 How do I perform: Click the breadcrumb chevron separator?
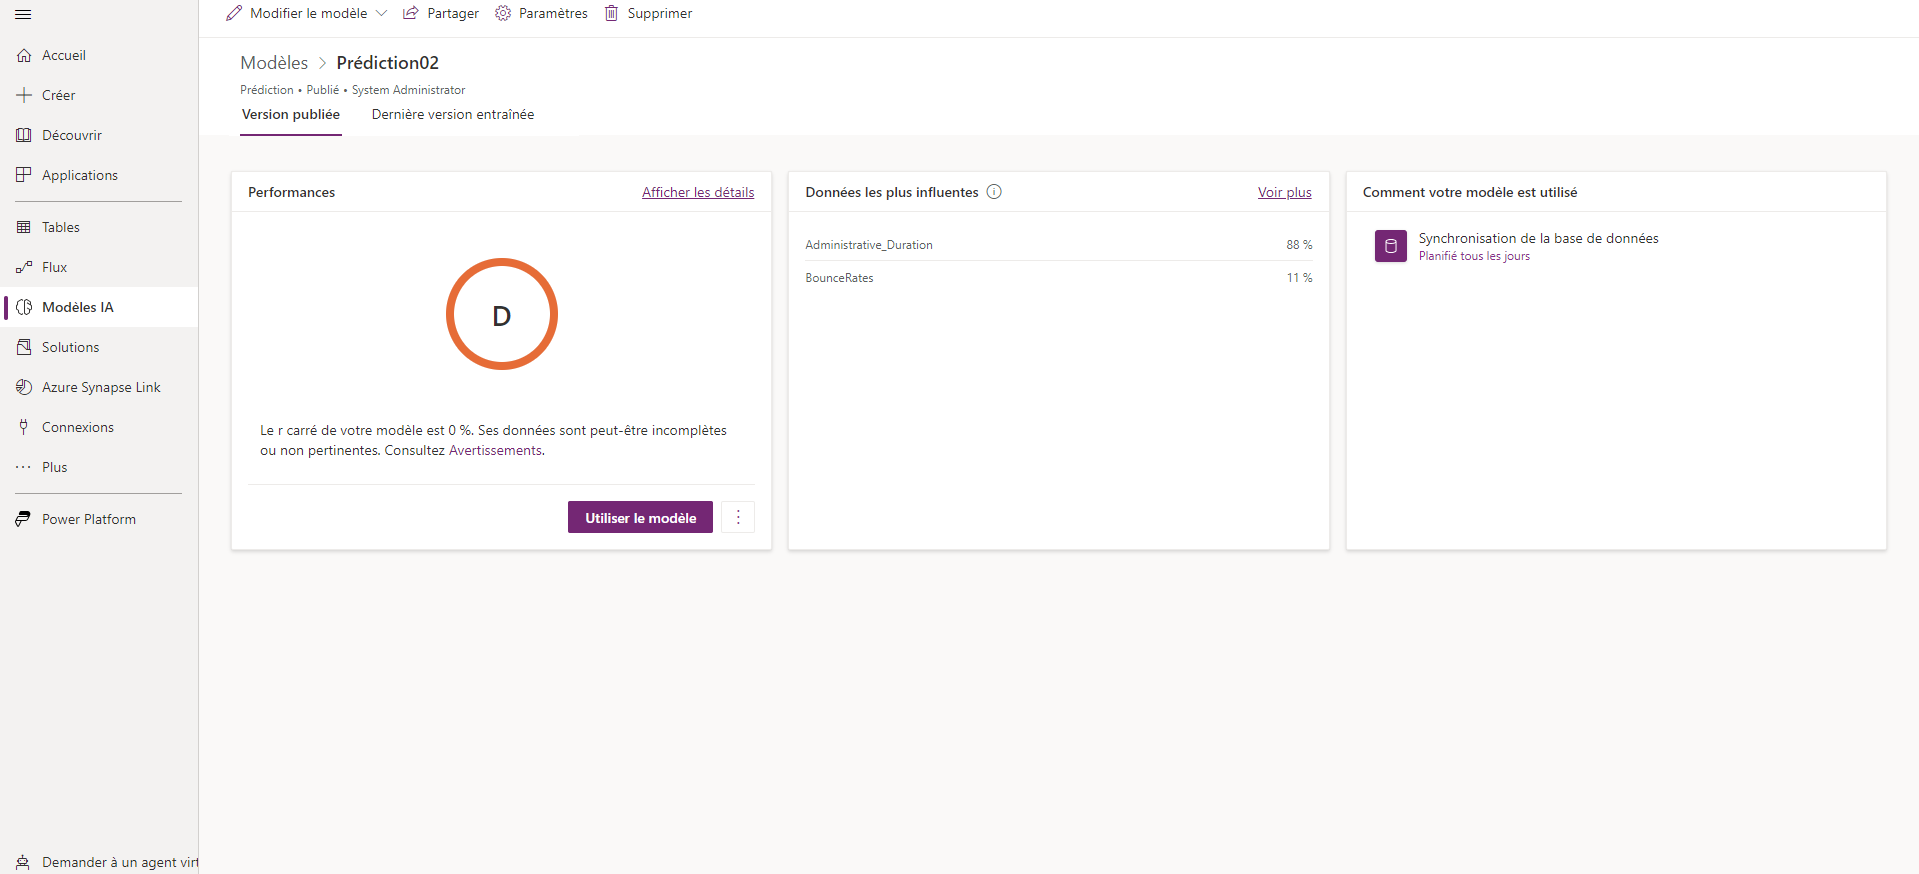pos(322,63)
